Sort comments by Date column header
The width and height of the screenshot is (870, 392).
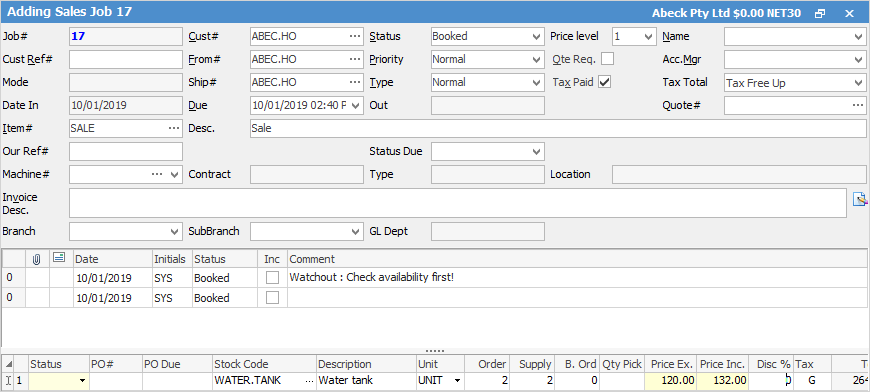tap(113, 259)
